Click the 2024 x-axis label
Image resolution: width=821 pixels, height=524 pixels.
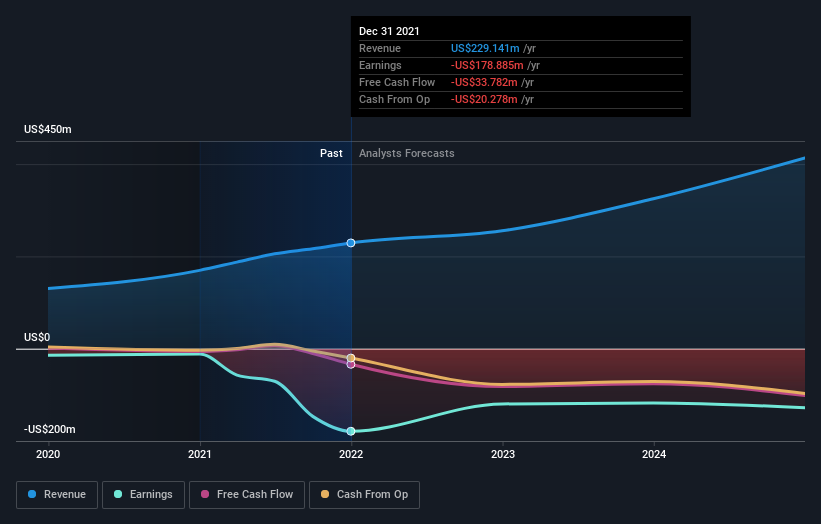654,454
